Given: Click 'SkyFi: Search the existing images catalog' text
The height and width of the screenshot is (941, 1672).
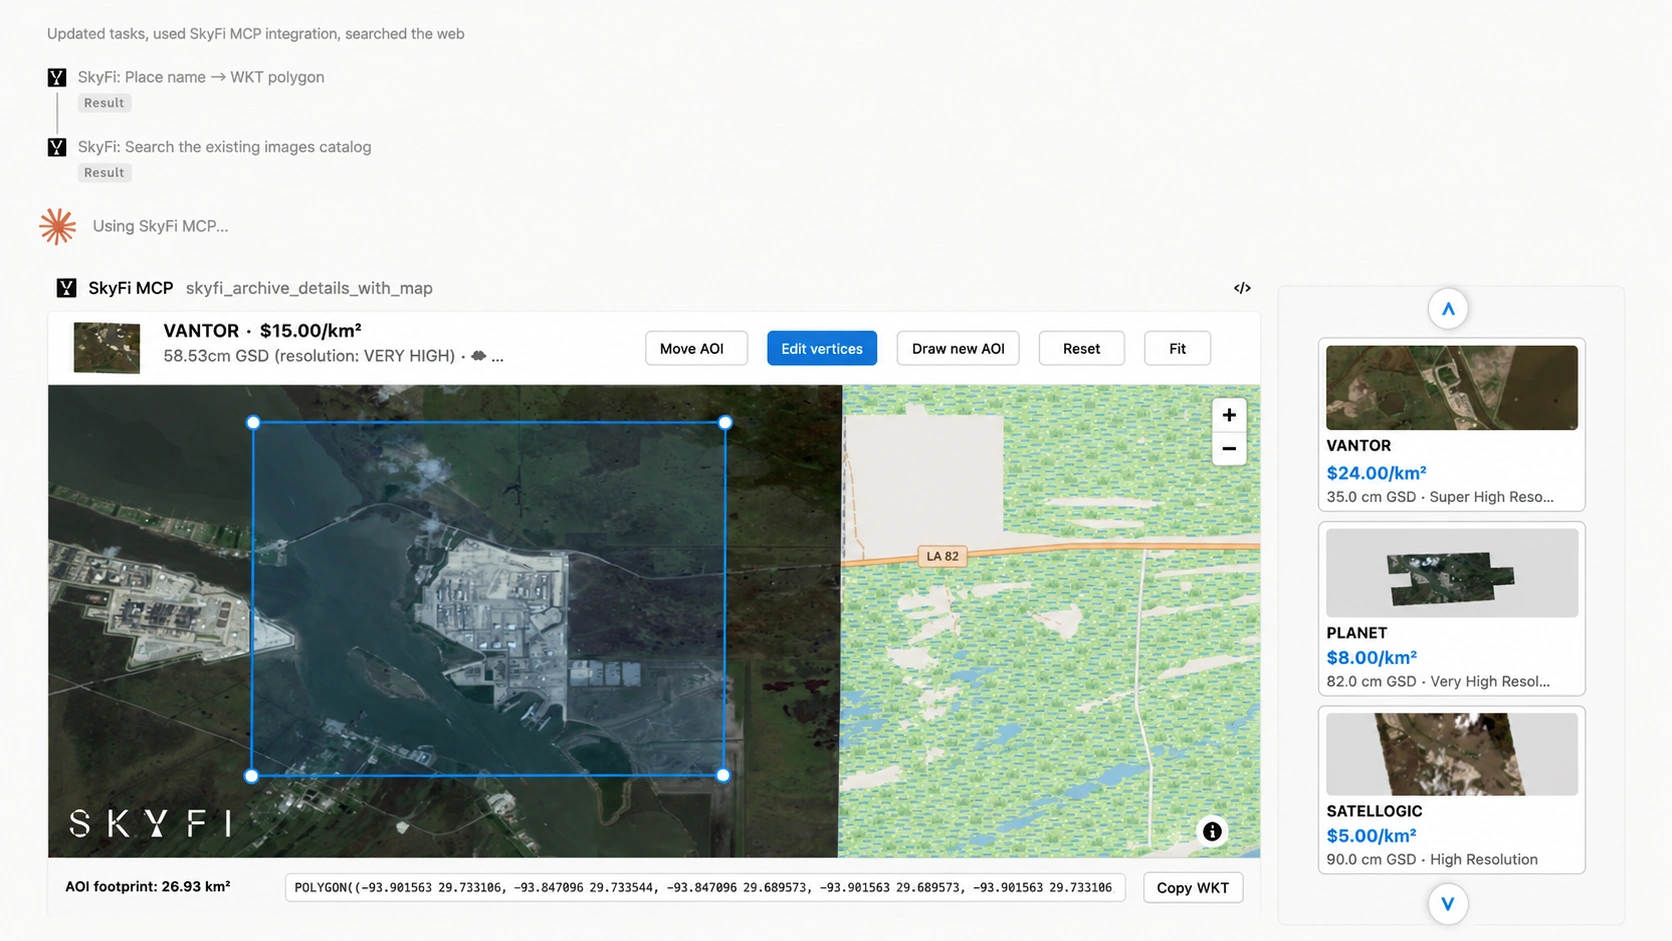Looking at the screenshot, I should tap(225, 147).
